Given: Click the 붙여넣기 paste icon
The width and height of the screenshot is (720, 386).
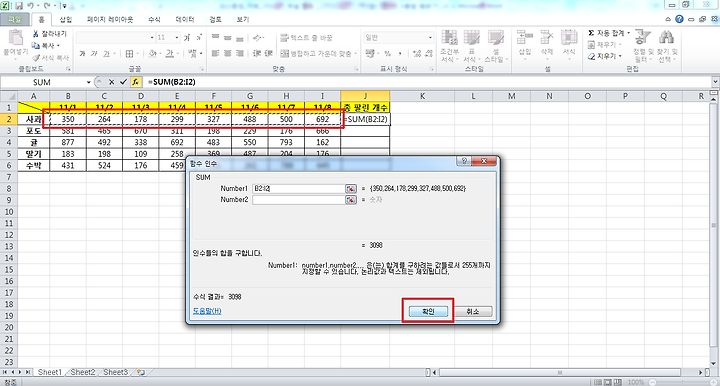Looking at the screenshot, I should coord(16,38).
